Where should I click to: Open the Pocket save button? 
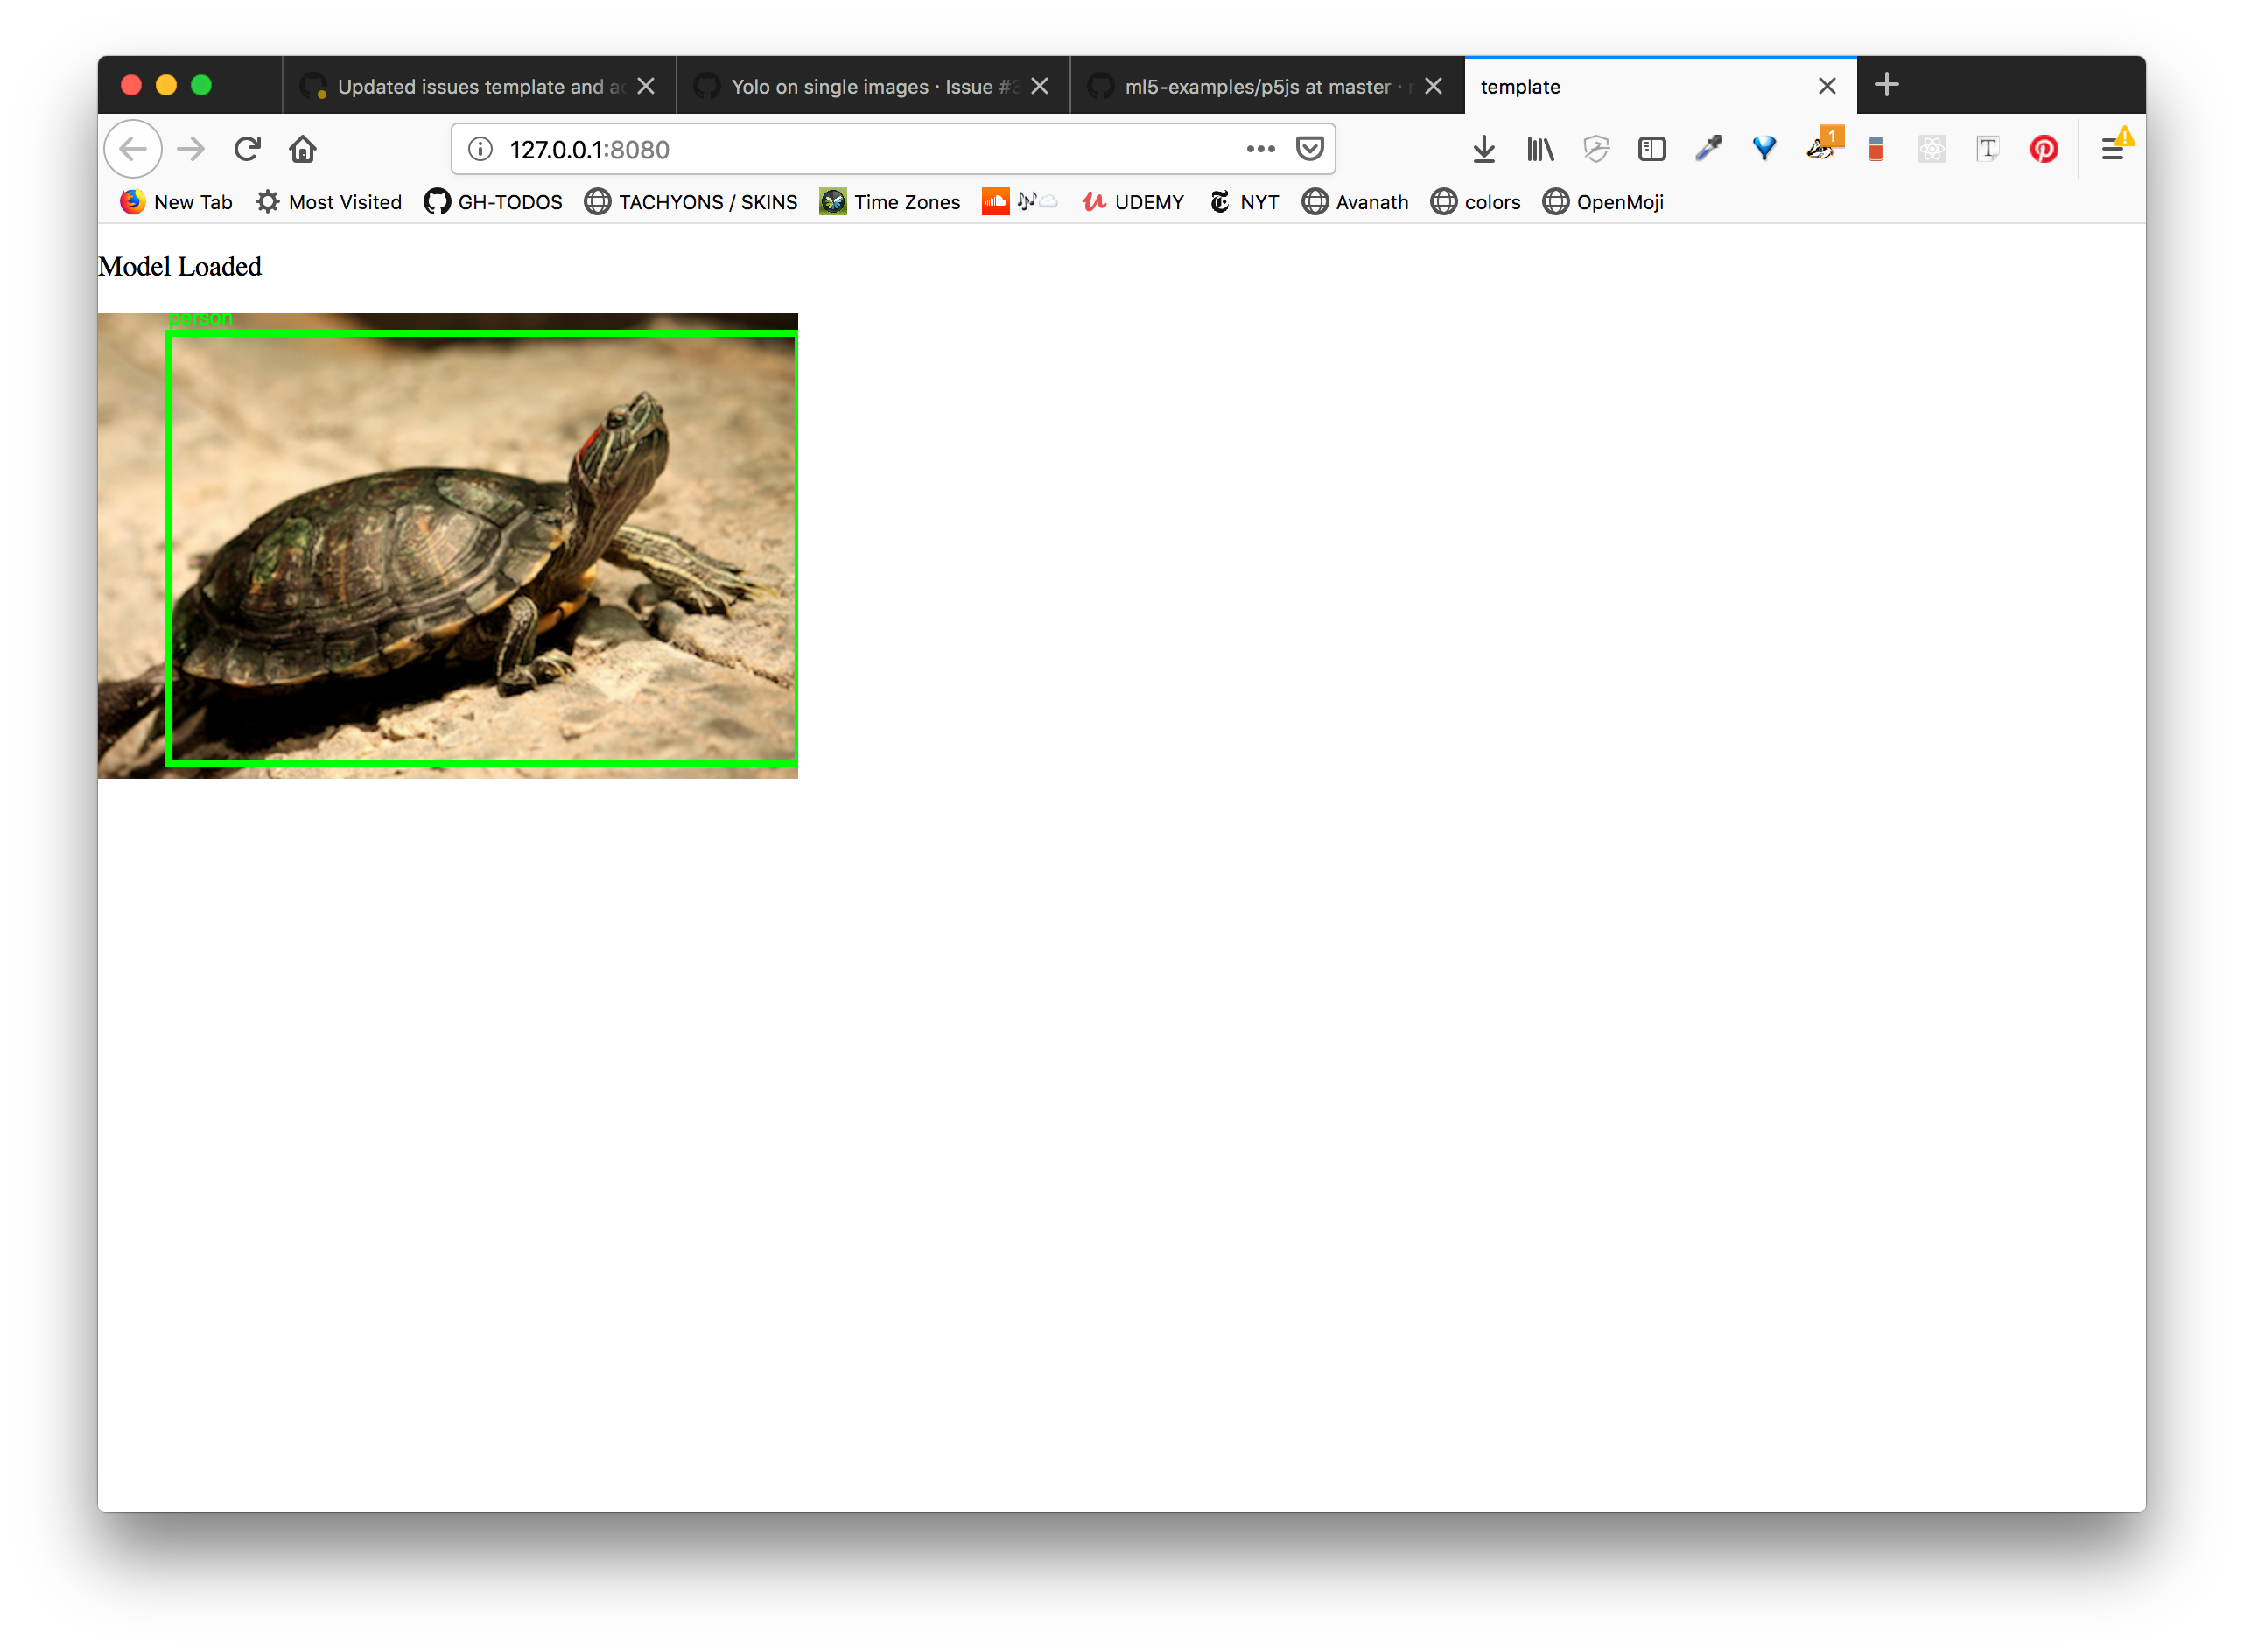pos(1311,148)
